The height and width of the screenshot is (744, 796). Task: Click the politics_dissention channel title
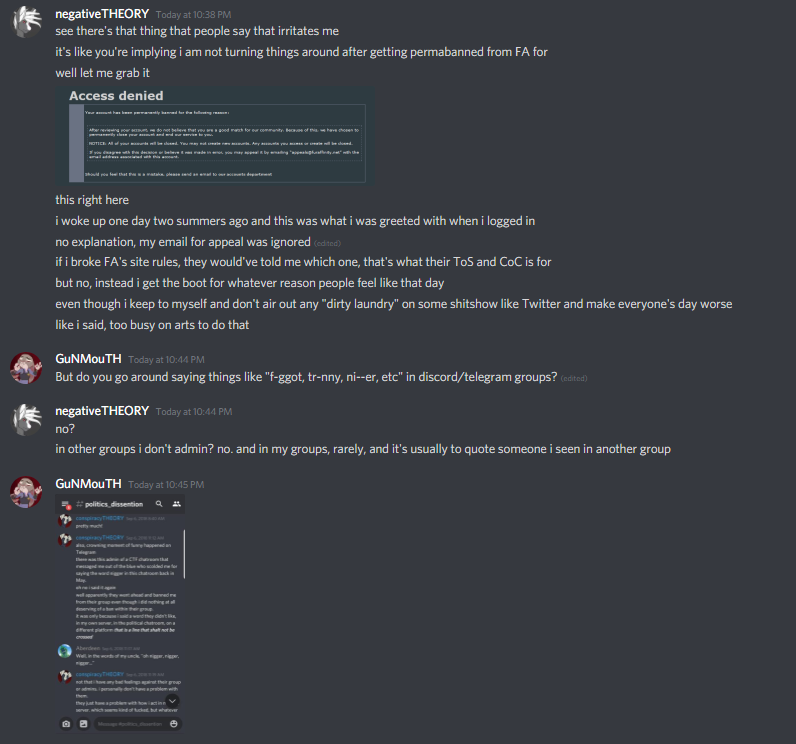[114, 504]
